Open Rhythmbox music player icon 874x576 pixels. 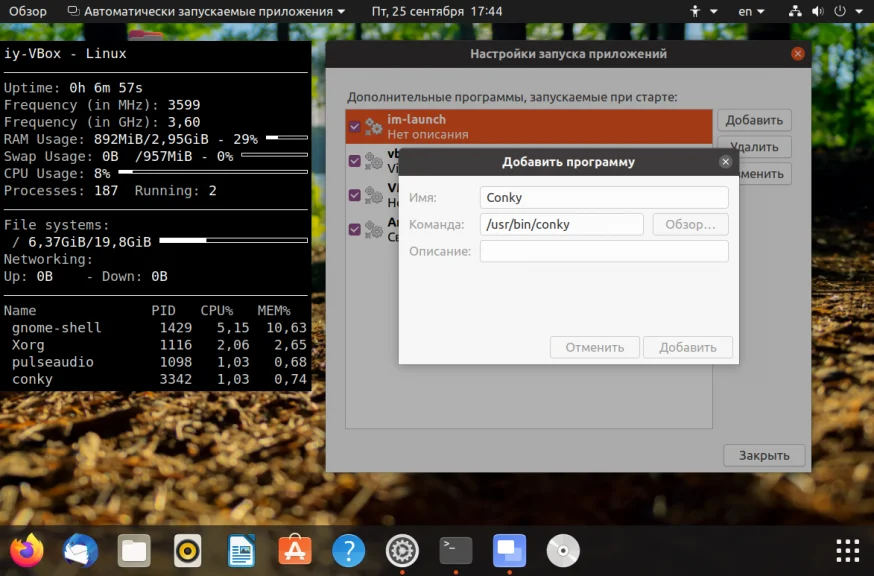[187, 550]
